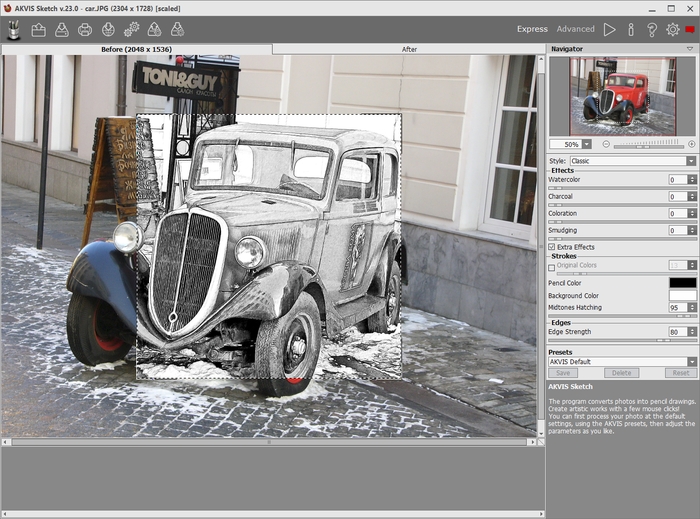Screen dimensions: 700x519
Task: Click the Midtones Hatching field showing 95
Action: pyautogui.click(x=678, y=307)
